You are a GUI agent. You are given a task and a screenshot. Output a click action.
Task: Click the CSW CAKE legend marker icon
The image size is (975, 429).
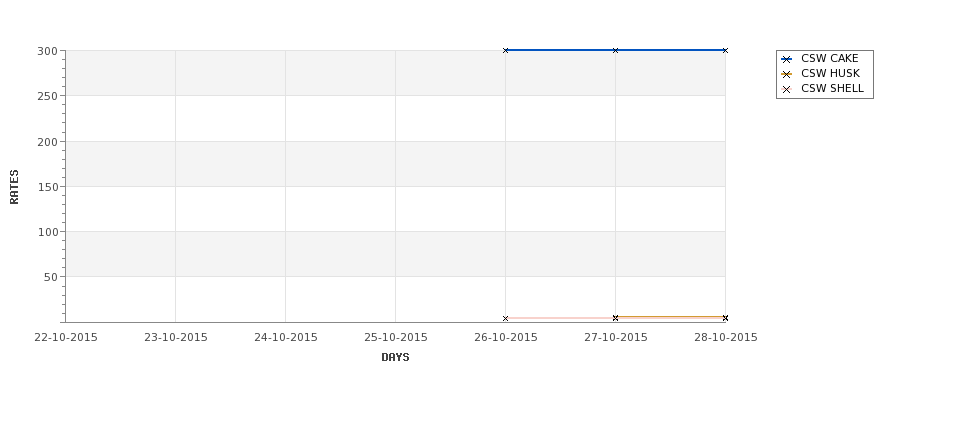(786, 59)
